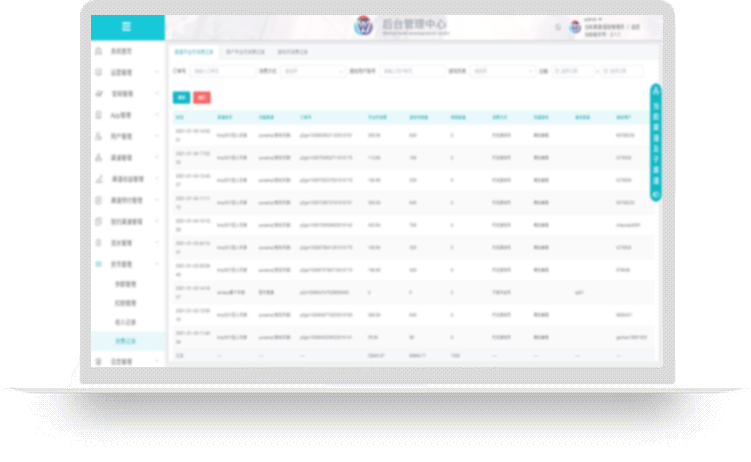This screenshot has height=462, width=751.
Task: Click the 用户管理 sidebar icon
Action: [x=98, y=136]
